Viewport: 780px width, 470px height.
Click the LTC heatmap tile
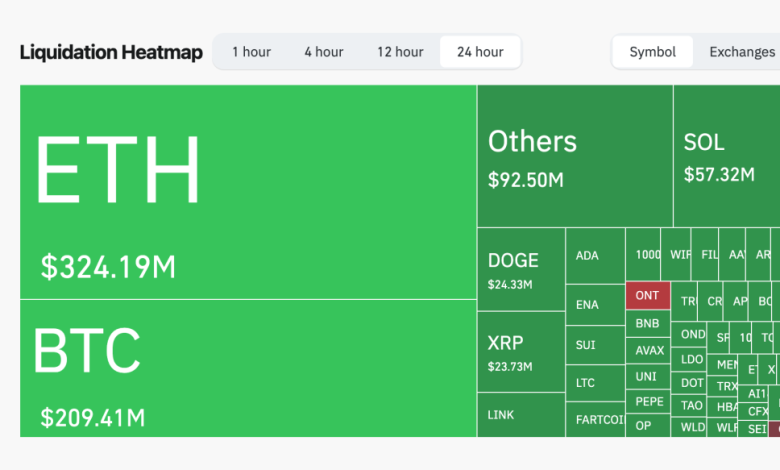pyautogui.click(x=595, y=383)
